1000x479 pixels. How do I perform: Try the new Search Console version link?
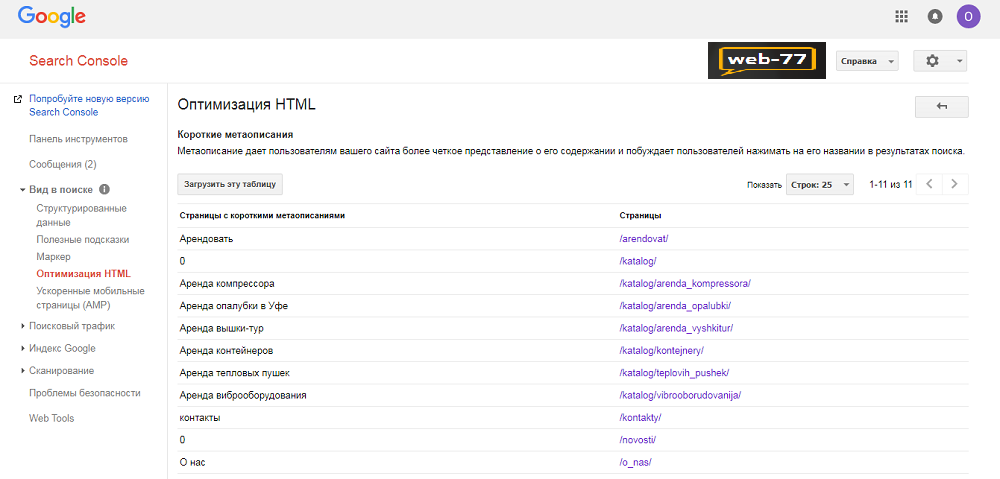[89, 106]
